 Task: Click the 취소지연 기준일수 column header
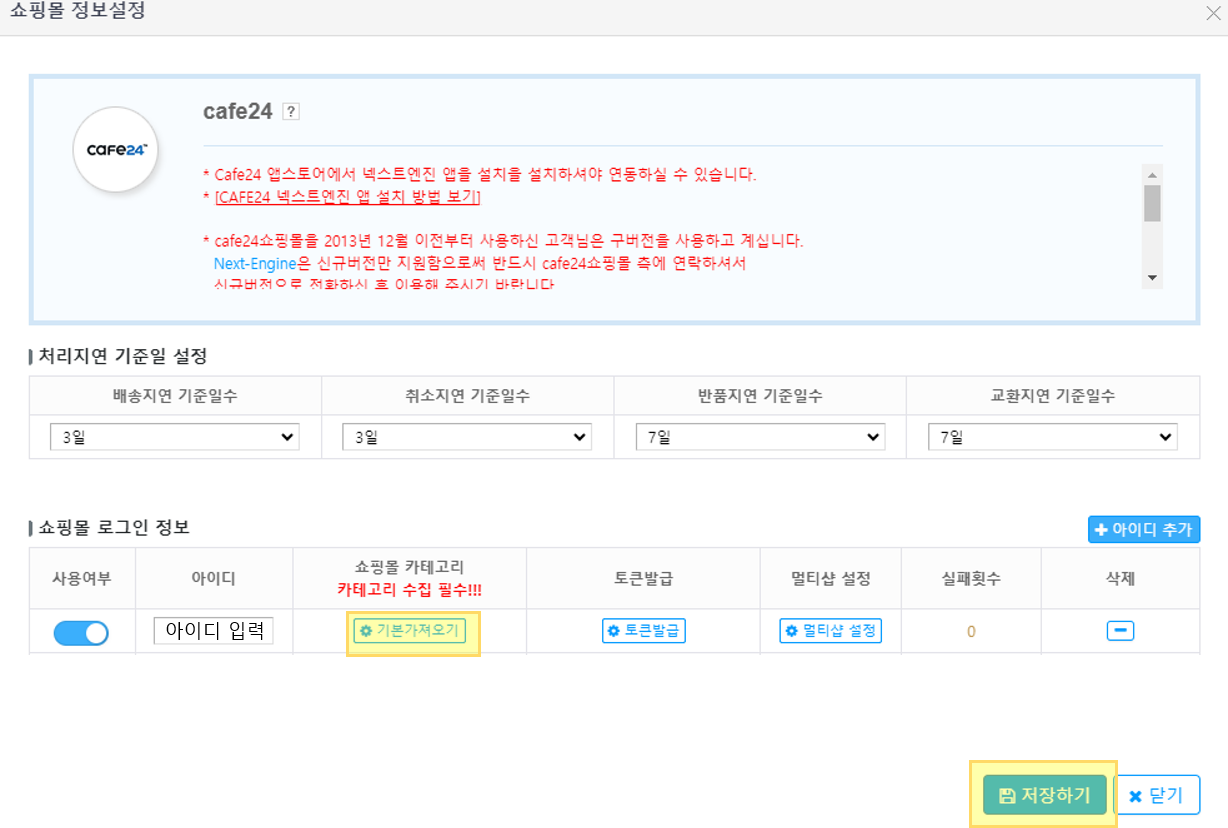point(467,396)
